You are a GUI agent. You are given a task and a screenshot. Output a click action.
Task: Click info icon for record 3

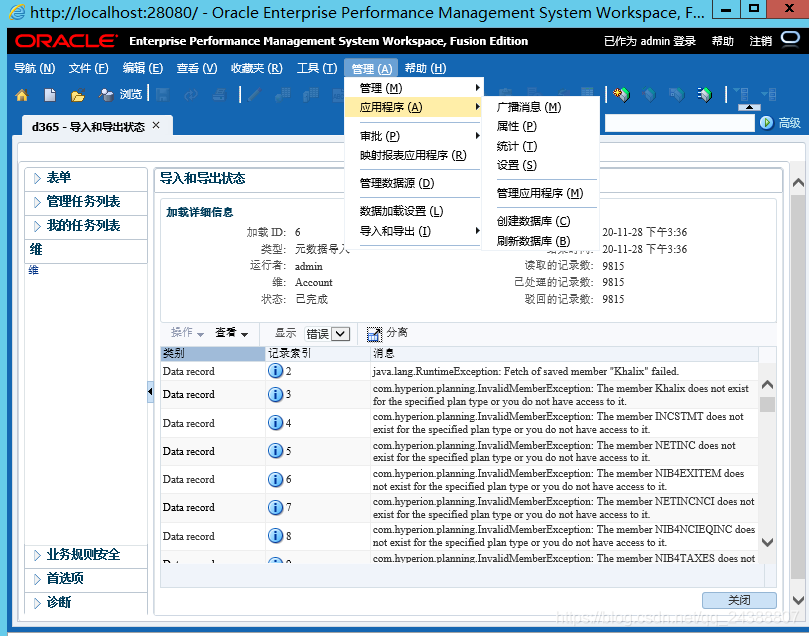pyautogui.click(x=276, y=395)
